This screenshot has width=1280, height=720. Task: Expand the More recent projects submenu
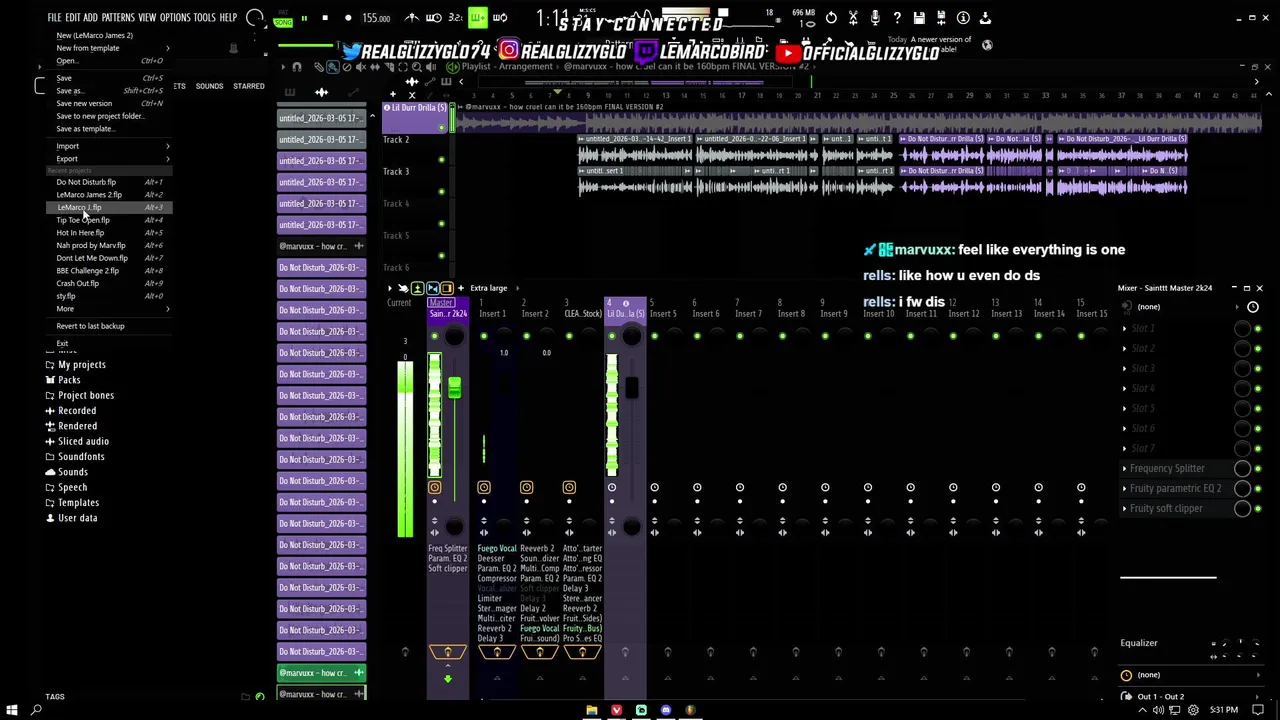110,308
